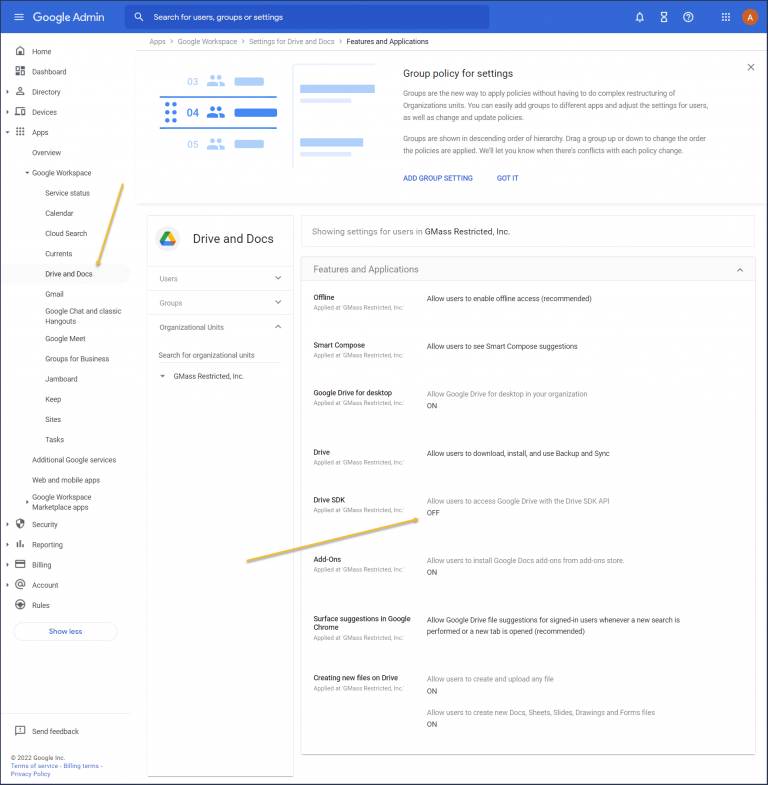Click ADD GROUP SETTING link
Viewport: 768px width, 785px height.
(438, 178)
